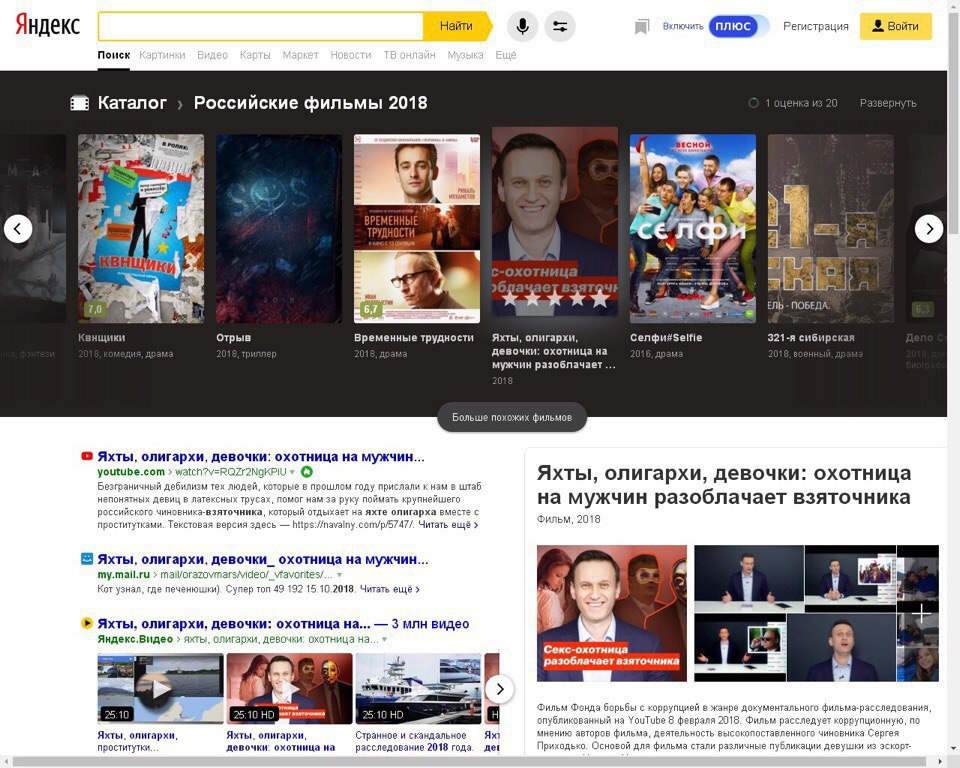Image resolution: width=960 pixels, height=768 pixels.
Task: Click the youtube.com green URL
Action: (131, 472)
